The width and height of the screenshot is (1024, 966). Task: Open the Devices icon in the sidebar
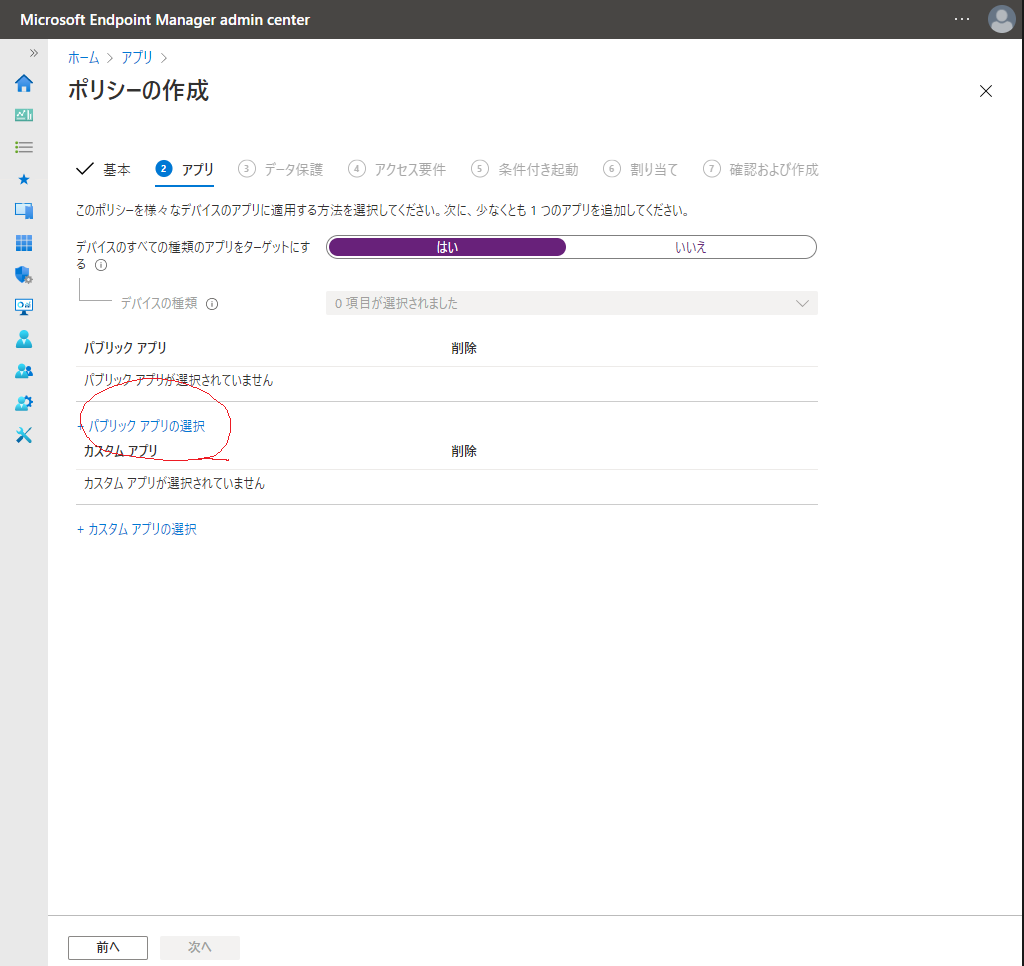click(24, 210)
